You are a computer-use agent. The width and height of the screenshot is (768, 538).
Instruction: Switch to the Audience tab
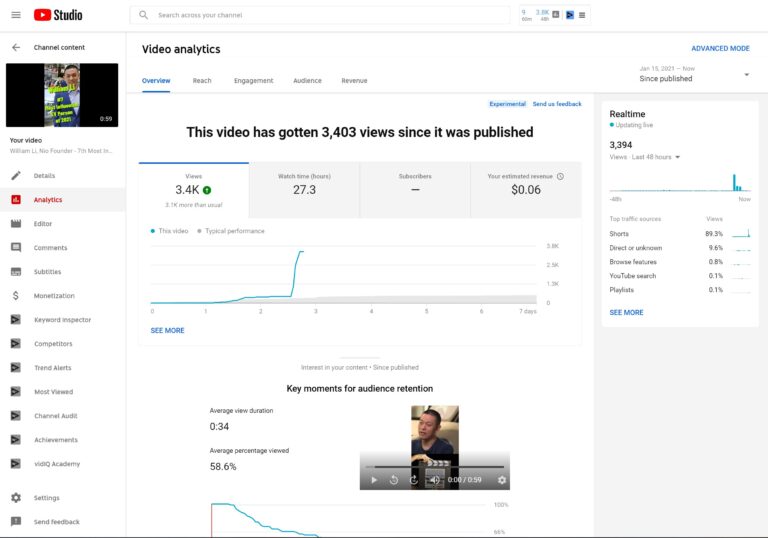click(307, 81)
